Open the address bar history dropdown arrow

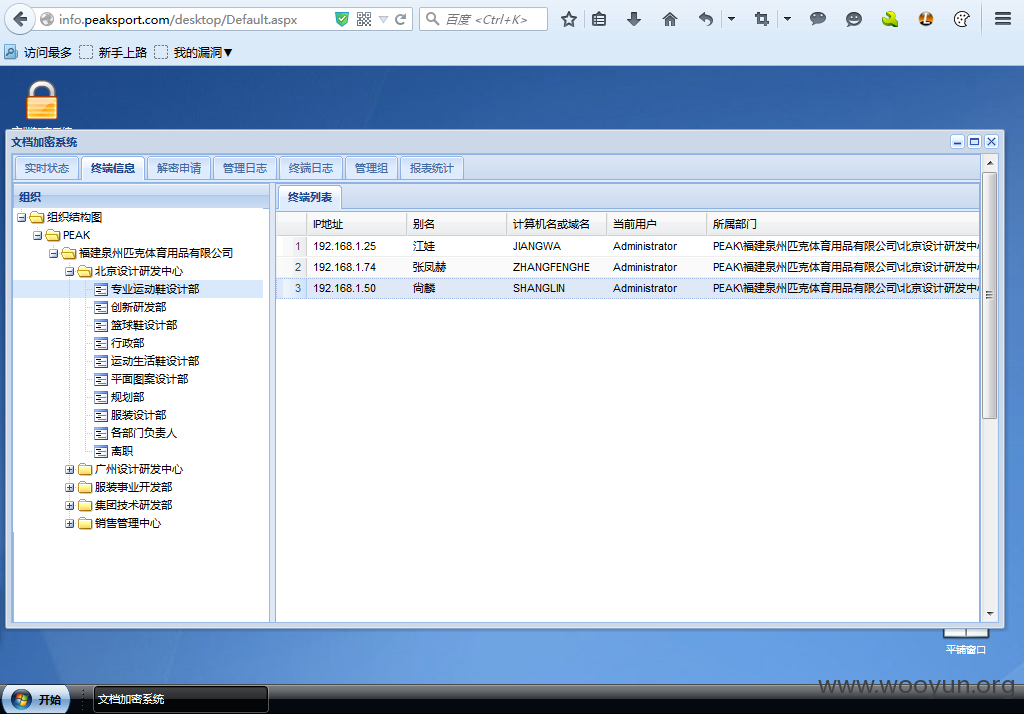383,20
